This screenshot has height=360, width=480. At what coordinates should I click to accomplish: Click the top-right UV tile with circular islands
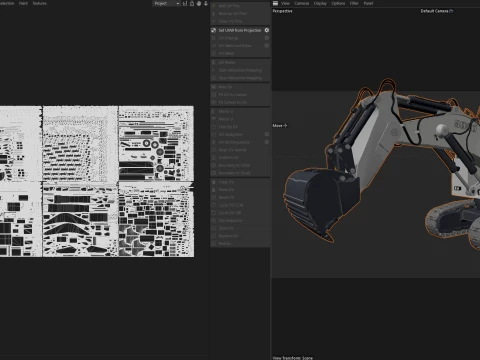coord(156,144)
